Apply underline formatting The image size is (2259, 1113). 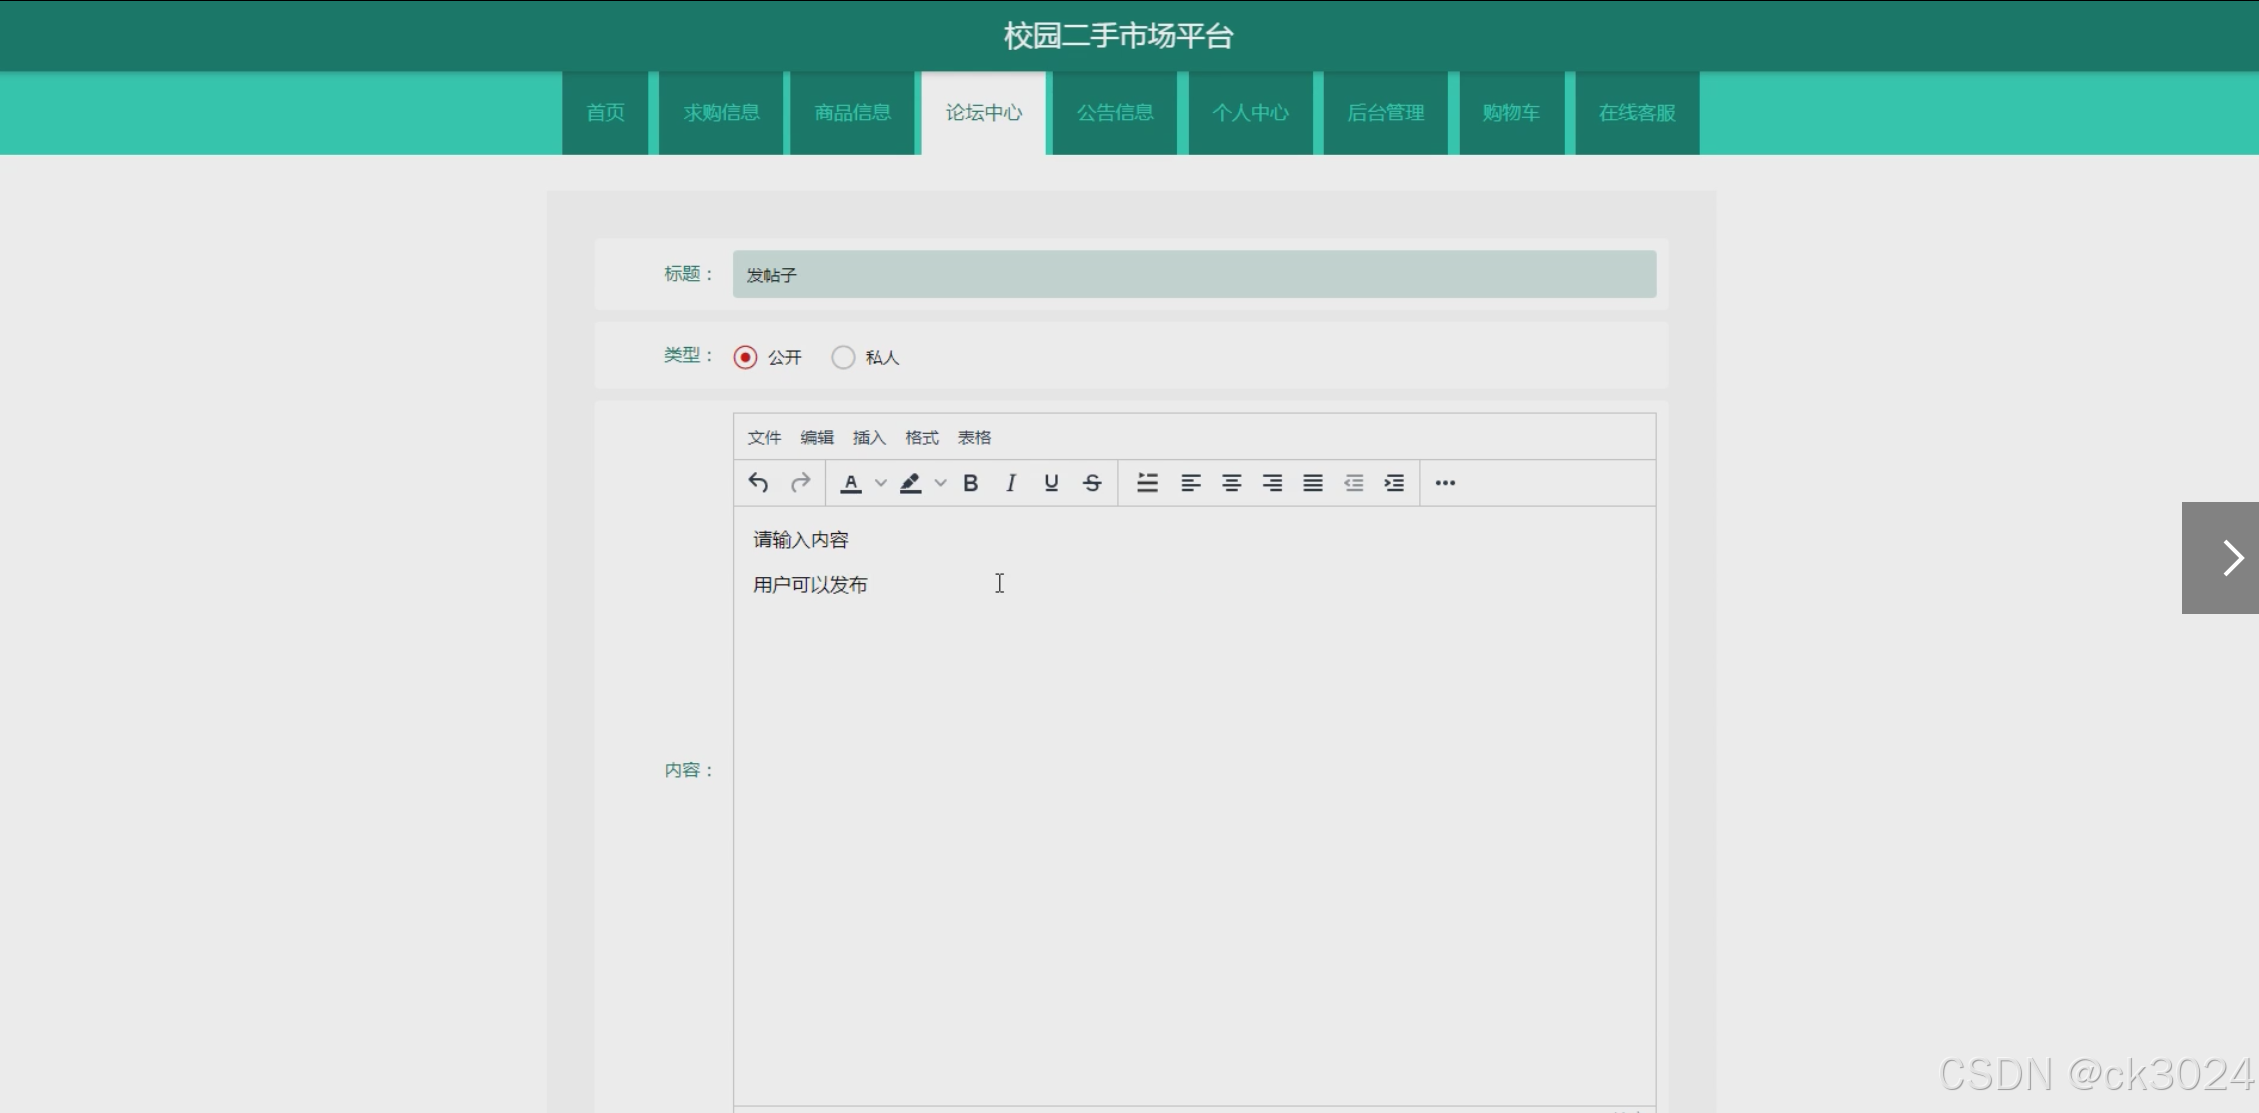(1051, 483)
